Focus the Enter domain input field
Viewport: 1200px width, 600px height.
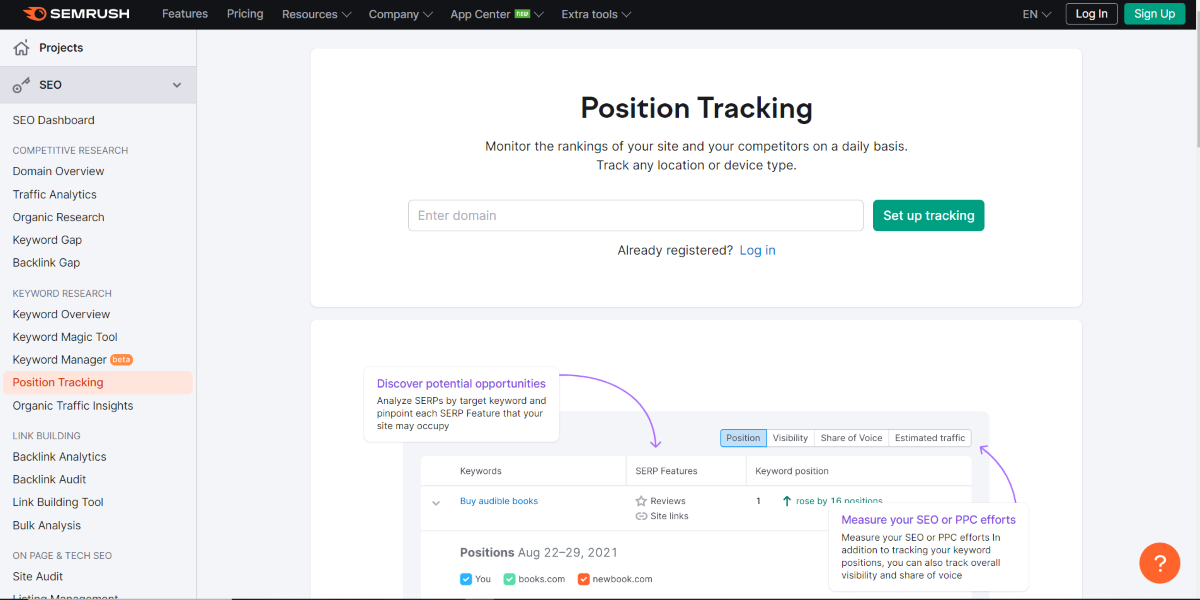tap(635, 215)
